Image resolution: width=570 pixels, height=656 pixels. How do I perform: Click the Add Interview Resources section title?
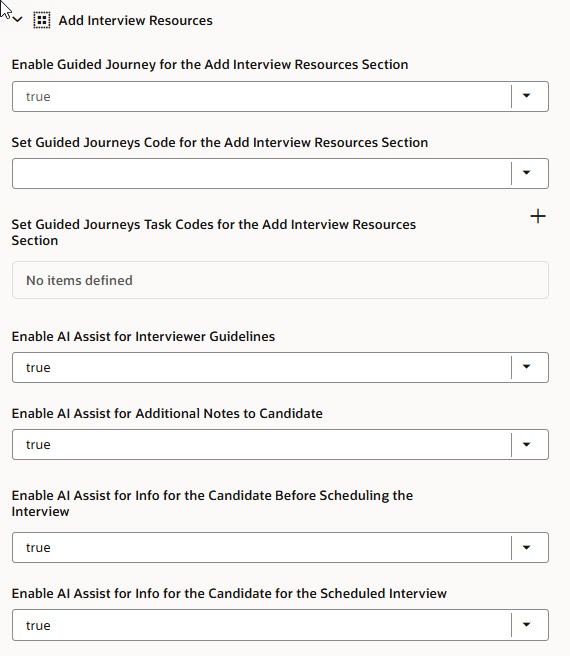[136, 20]
